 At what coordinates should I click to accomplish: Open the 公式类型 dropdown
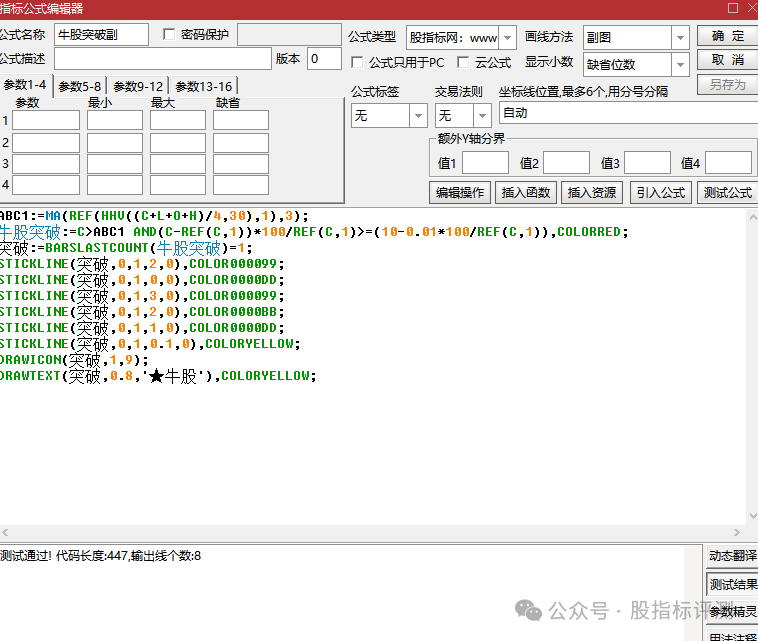click(507, 38)
